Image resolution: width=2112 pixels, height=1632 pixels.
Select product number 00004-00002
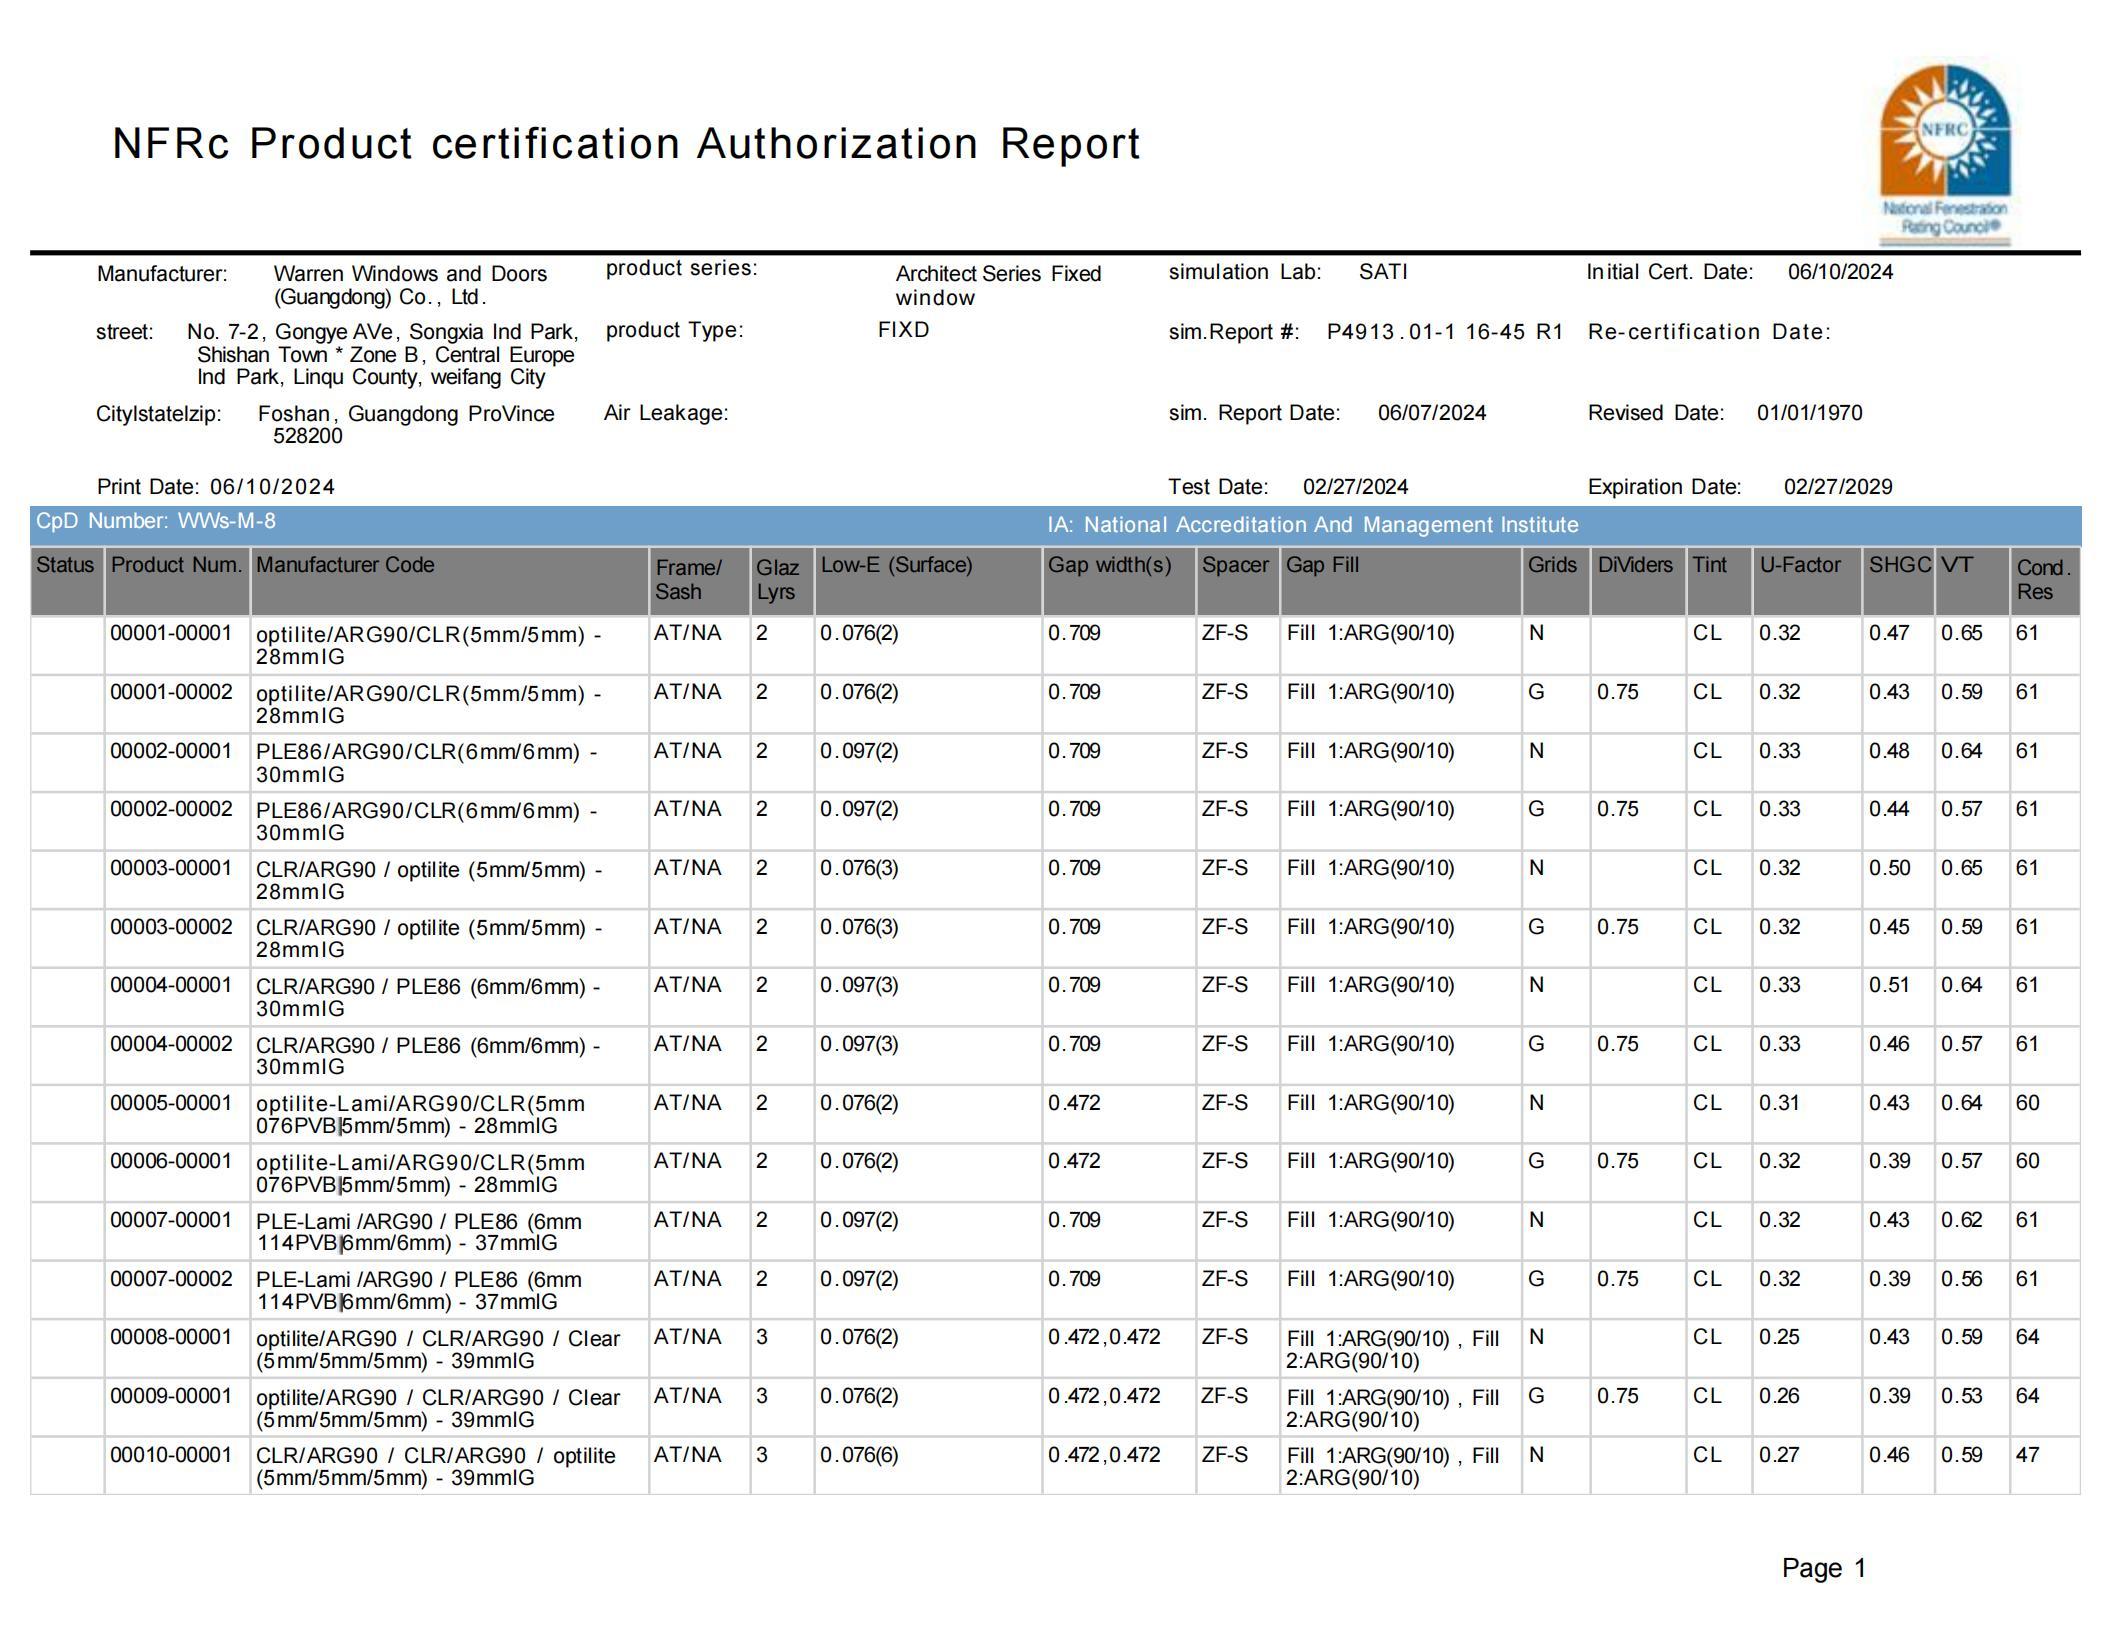(x=171, y=1044)
